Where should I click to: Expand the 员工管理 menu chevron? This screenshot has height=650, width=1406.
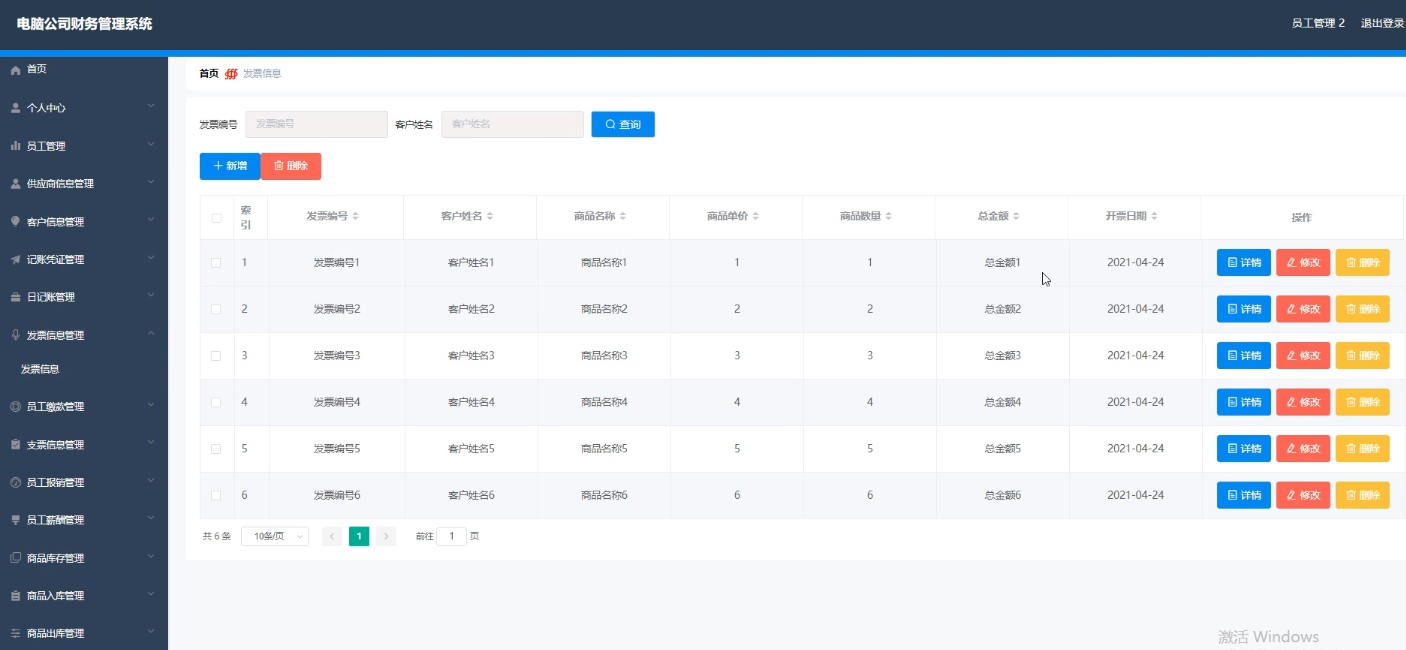(151, 145)
